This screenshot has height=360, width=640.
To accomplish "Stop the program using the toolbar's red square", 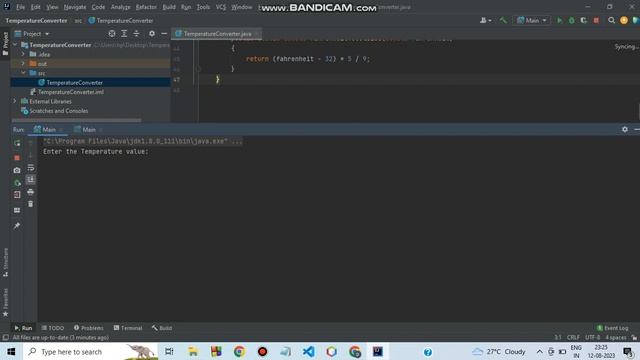I will coord(596,20).
